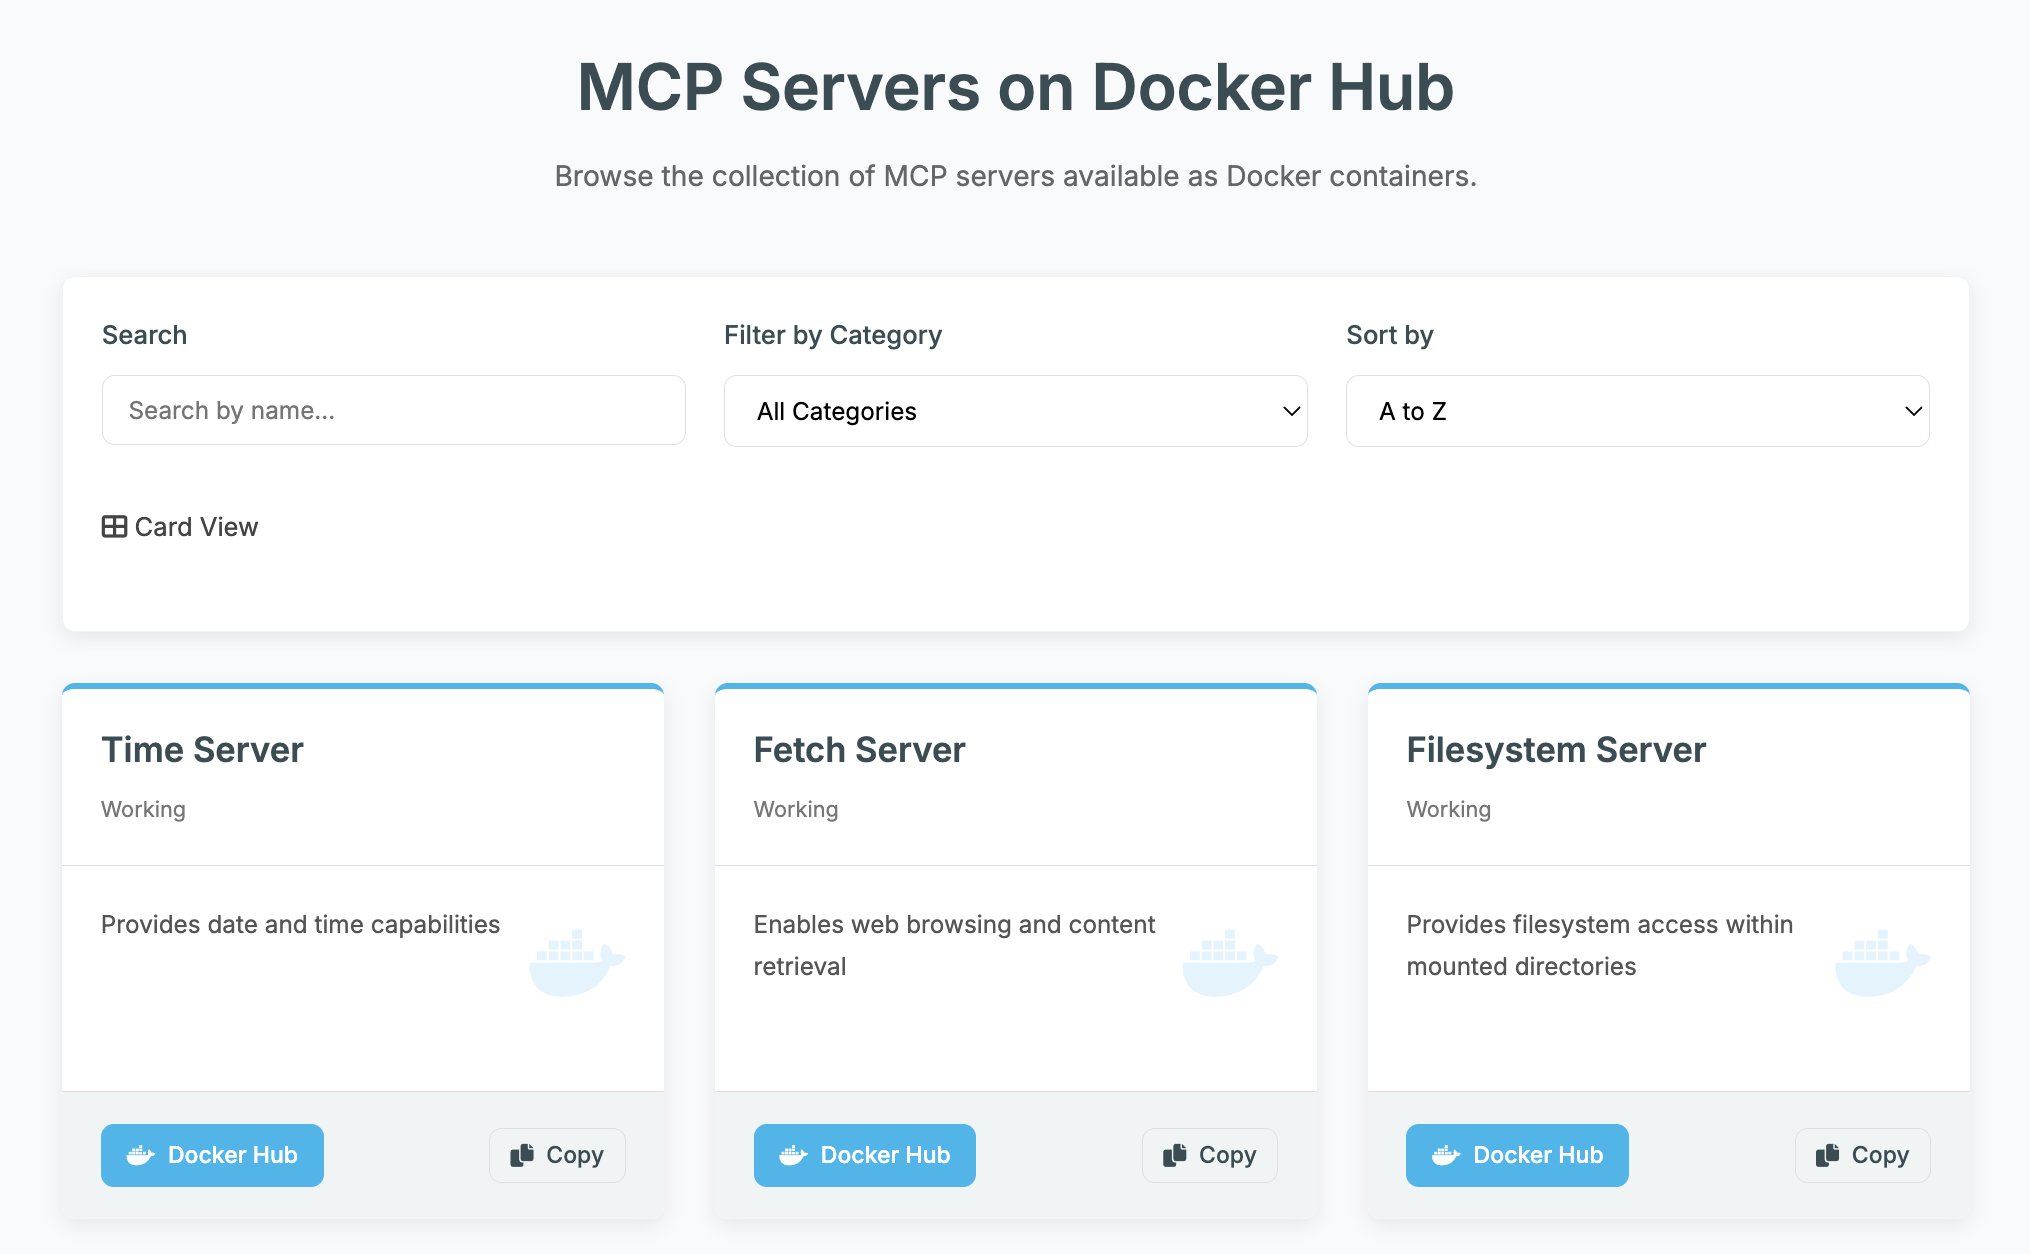Click the copy icon in Filesystem Server card
The image size is (2030, 1254).
pos(1828,1156)
